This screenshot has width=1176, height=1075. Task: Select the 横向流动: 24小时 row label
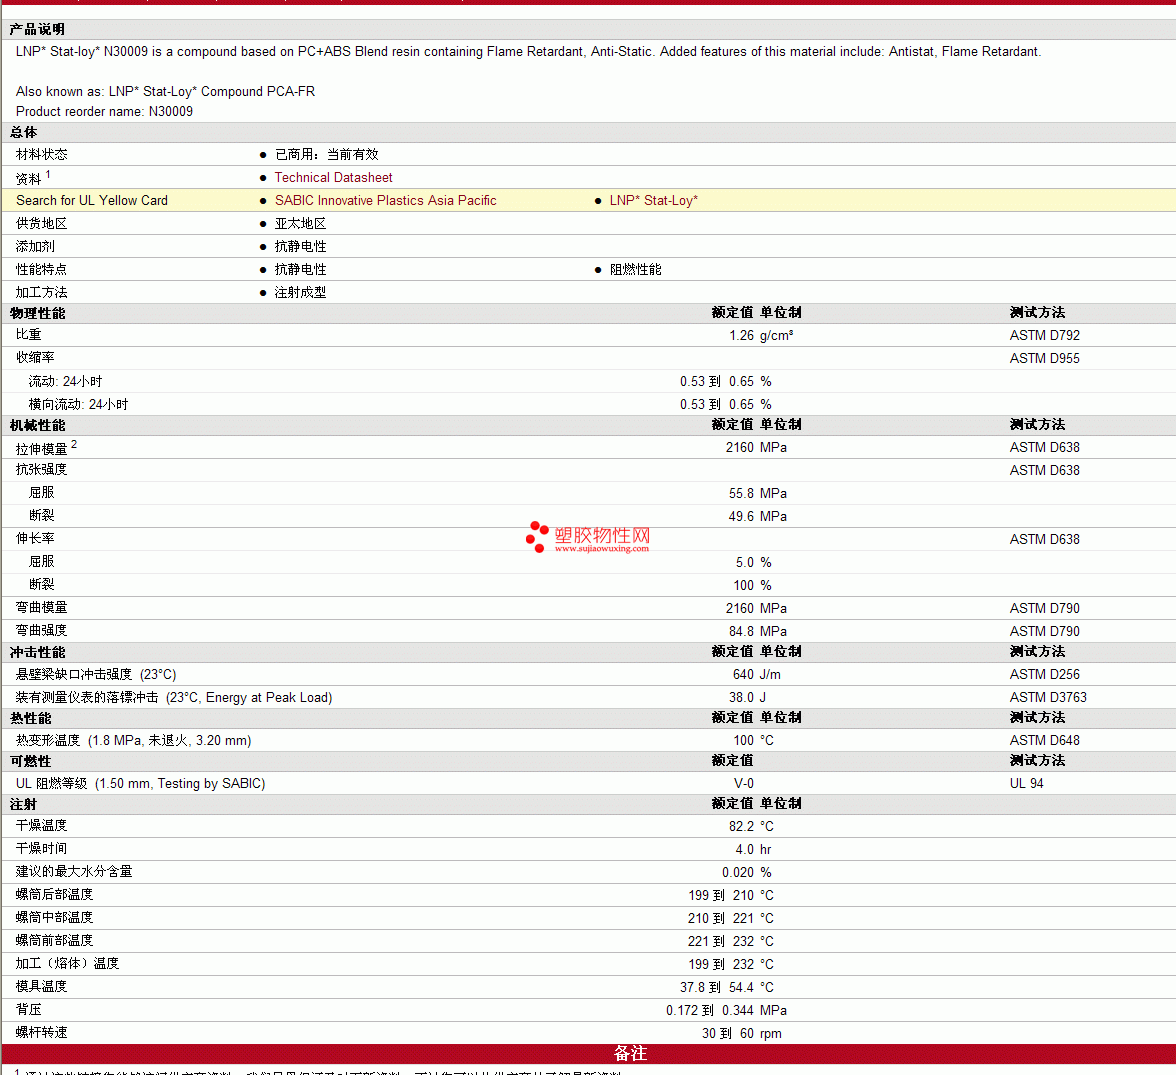pyautogui.click(x=78, y=404)
